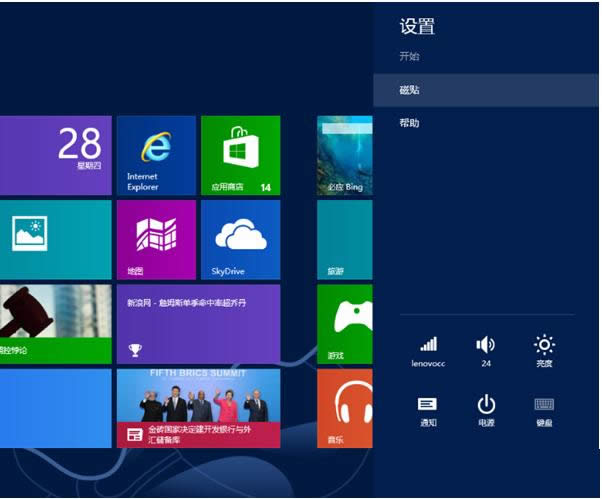
Task: Open the 音乐 Music headphones tile
Action: [345, 408]
